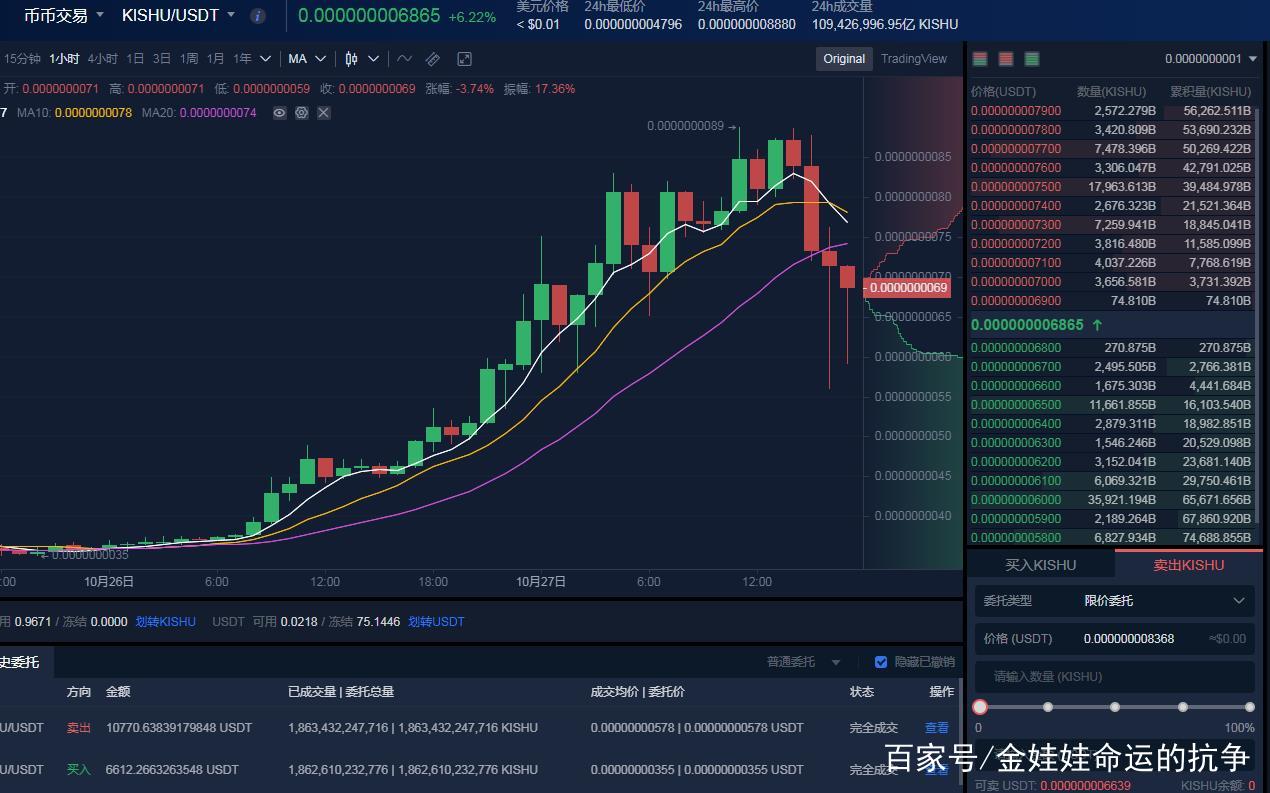Image resolution: width=1270 pixels, height=793 pixels.
Task: Select 3日 interval
Action: coord(162,59)
